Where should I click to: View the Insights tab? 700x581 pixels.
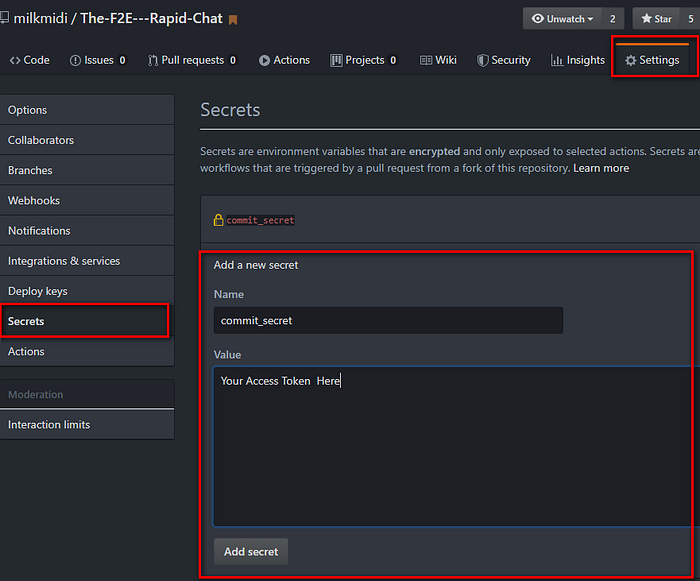pos(578,60)
